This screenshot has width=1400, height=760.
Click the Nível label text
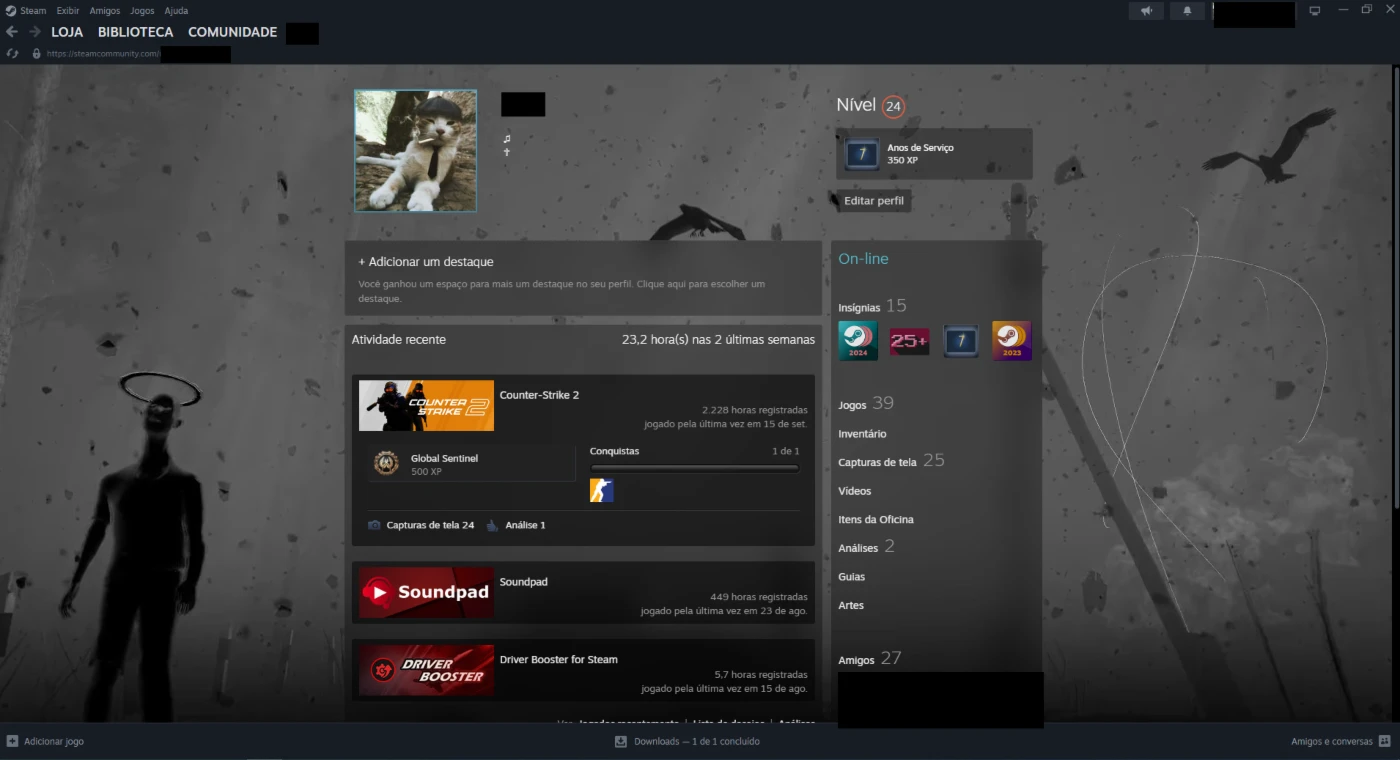tap(856, 105)
